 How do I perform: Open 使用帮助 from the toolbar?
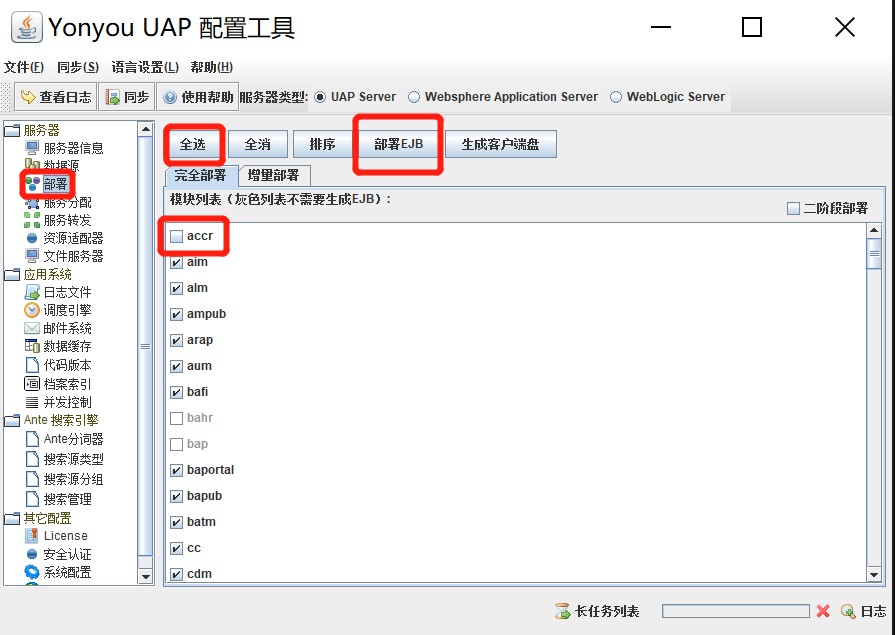coord(197,97)
